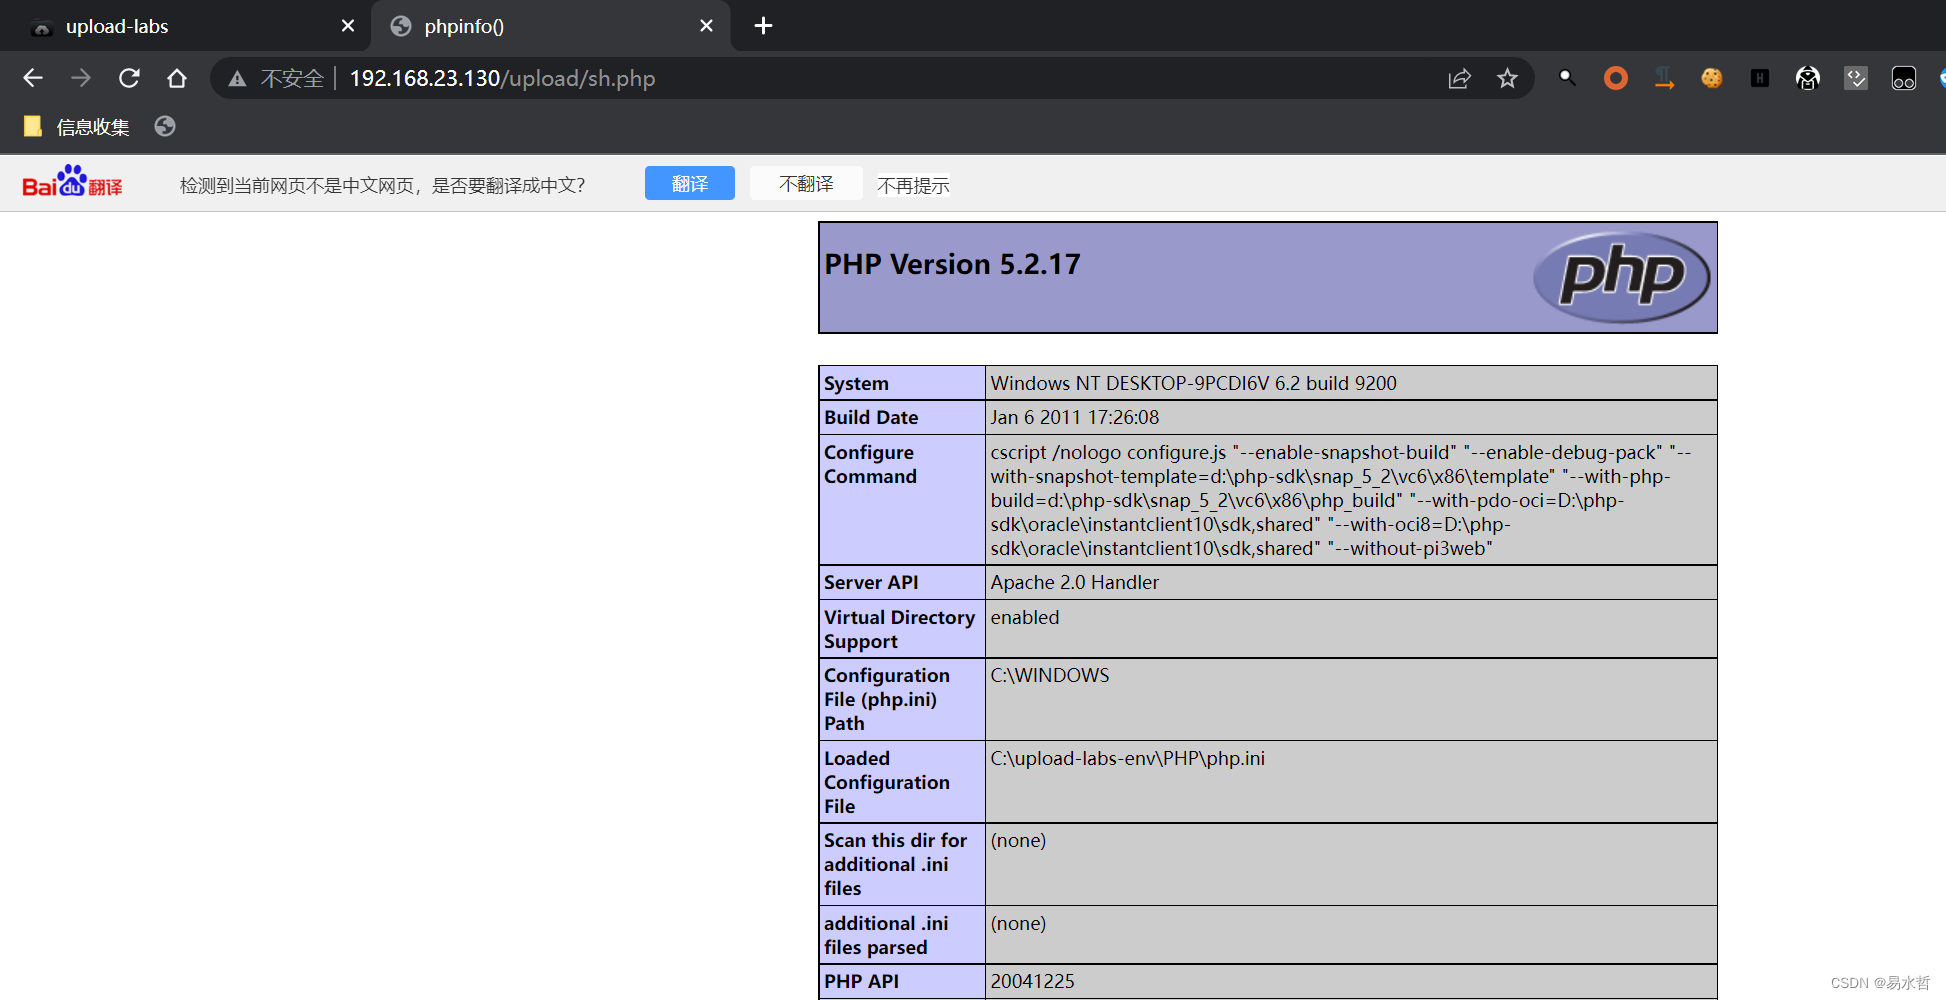Click (none) in the Scan this dir row
Image resolution: width=1946 pixels, height=1000 pixels.
tap(1018, 840)
